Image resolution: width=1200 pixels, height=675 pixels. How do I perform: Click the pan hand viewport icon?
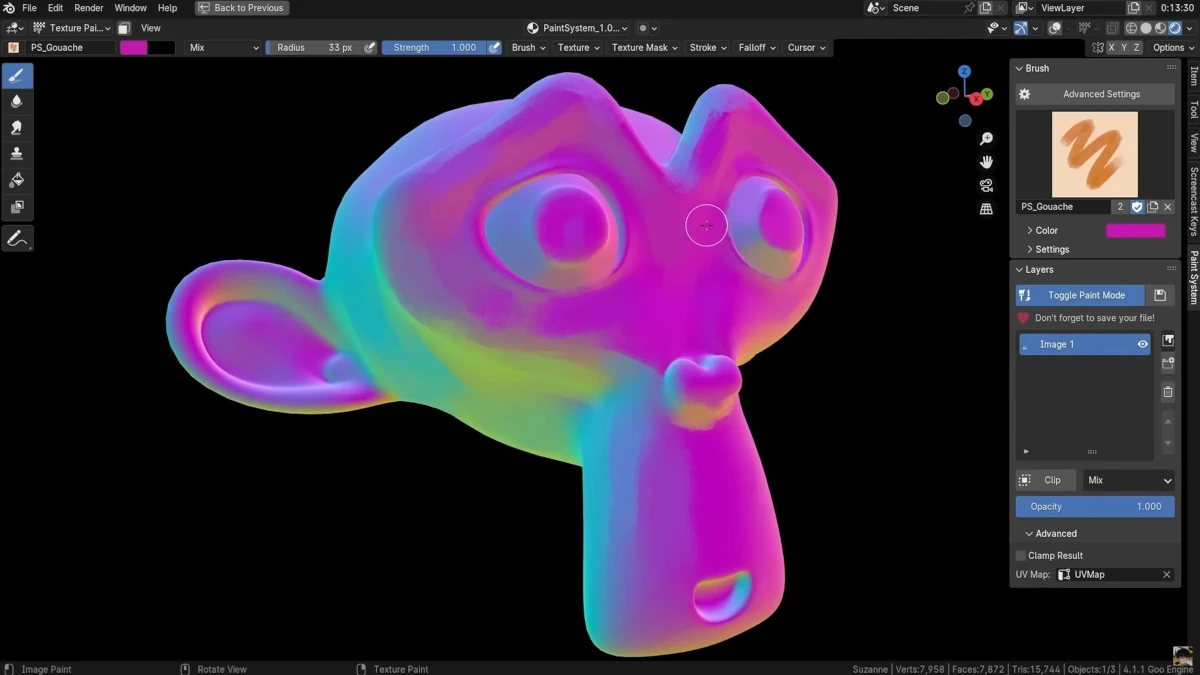[x=986, y=162]
